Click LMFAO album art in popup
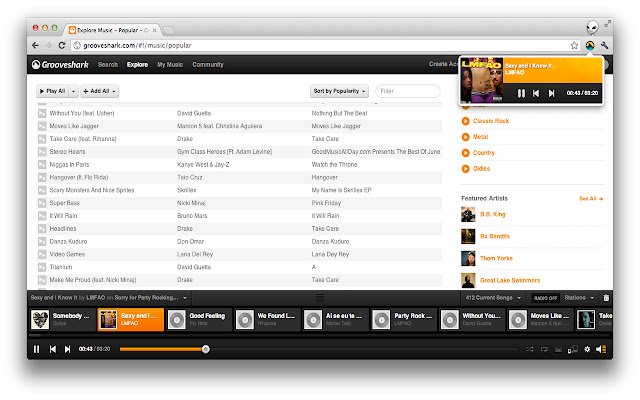This screenshot has width=640, height=400. pyautogui.click(x=482, y=80)
